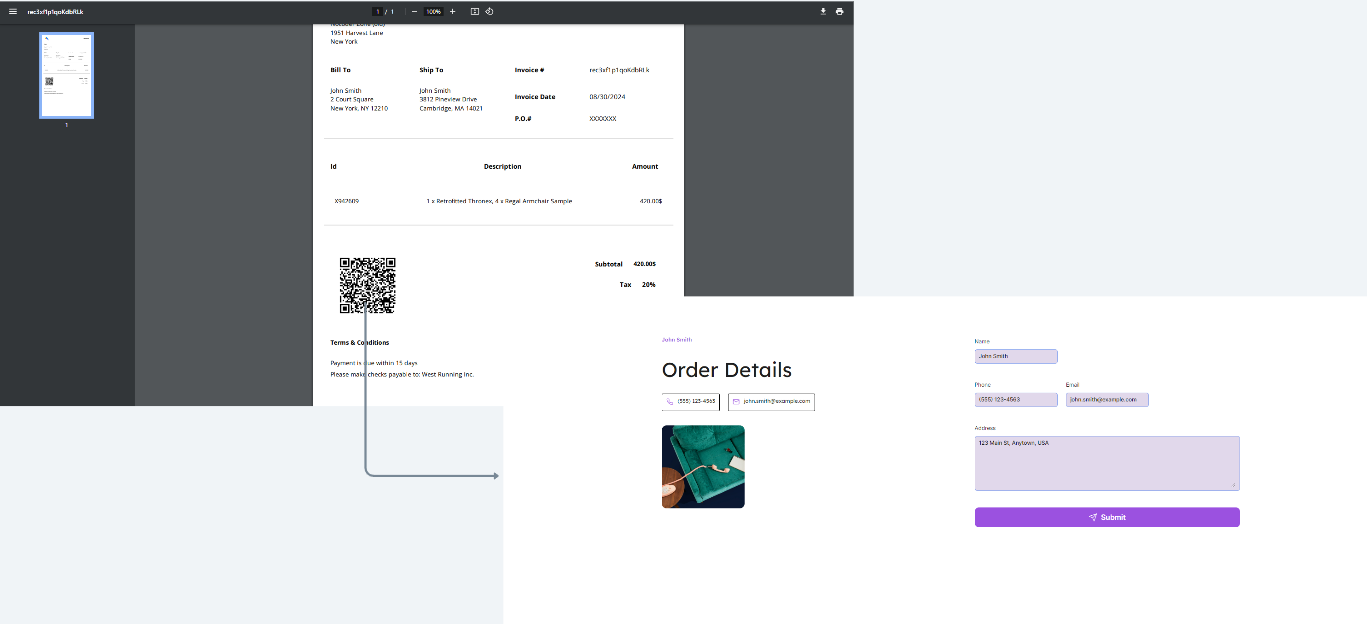Click the email chip under Order Details

[771, 401]
